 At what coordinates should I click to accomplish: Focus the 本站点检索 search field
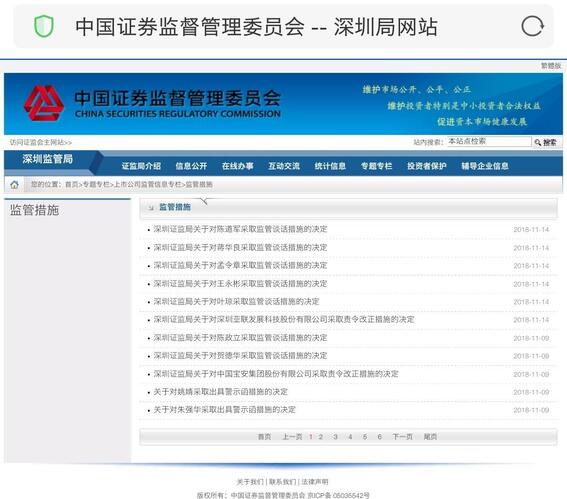tap(489, 141)
